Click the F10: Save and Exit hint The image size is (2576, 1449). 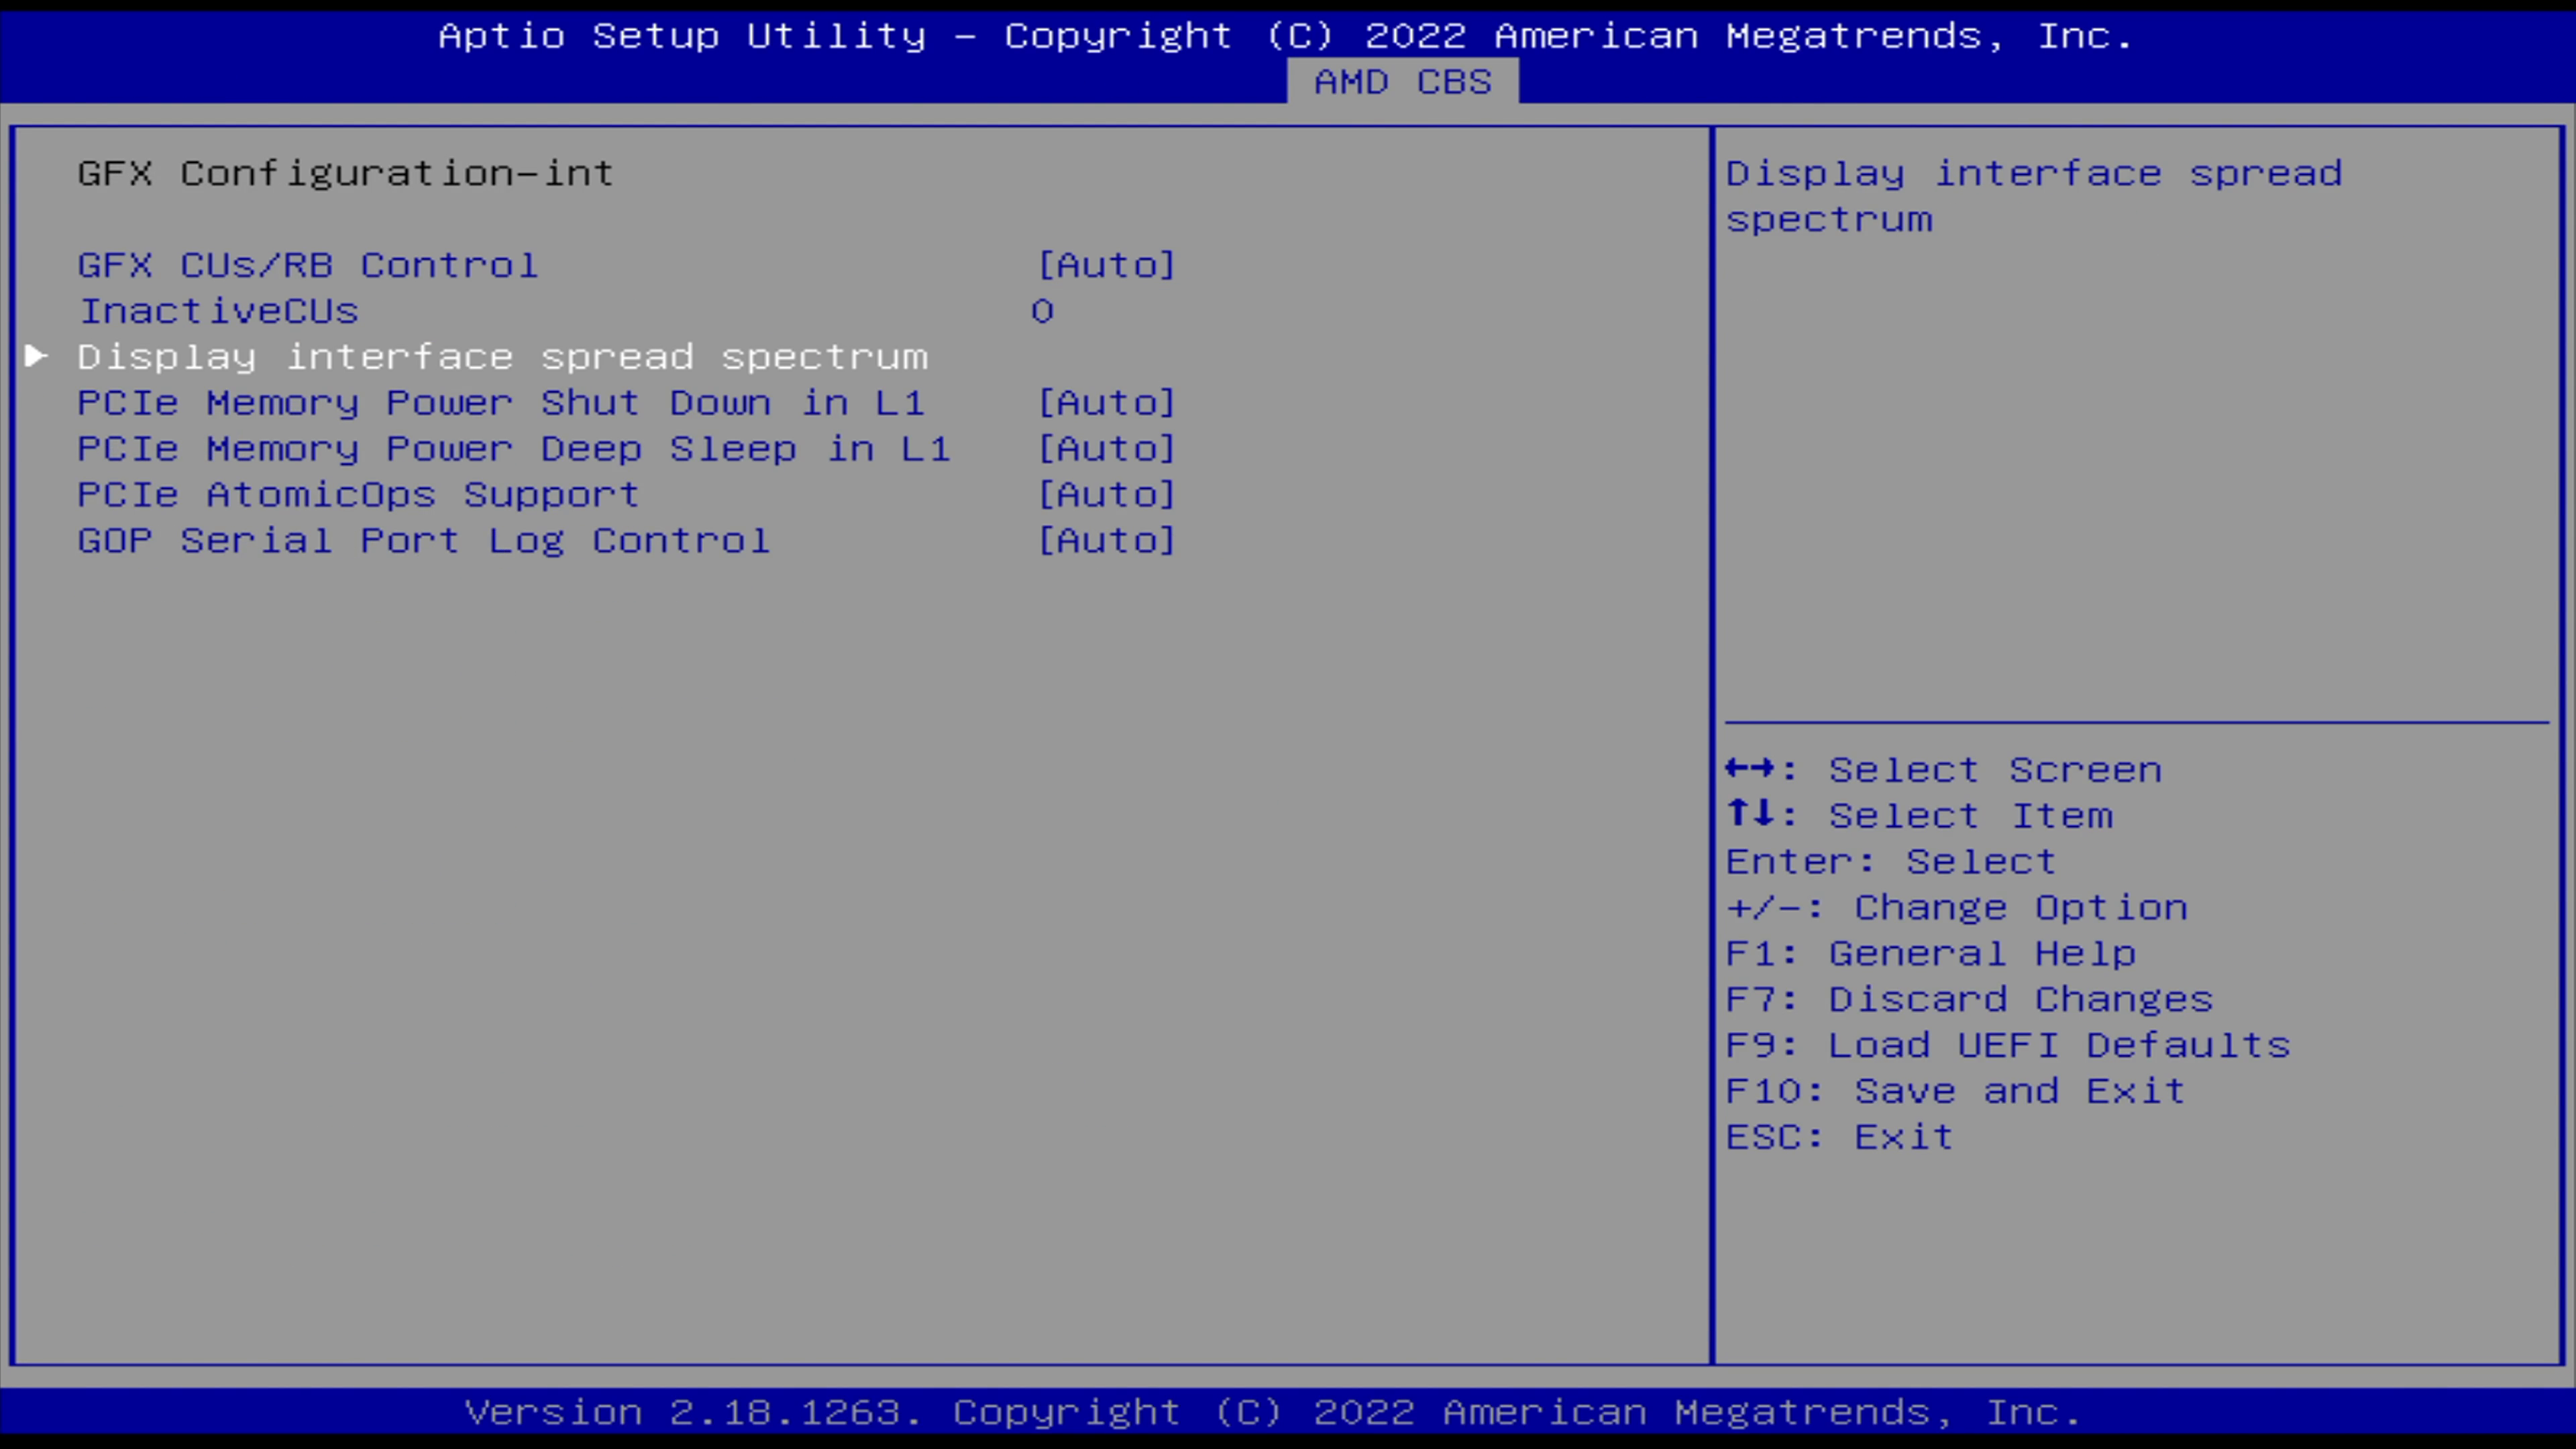tap(1956, 1092)
